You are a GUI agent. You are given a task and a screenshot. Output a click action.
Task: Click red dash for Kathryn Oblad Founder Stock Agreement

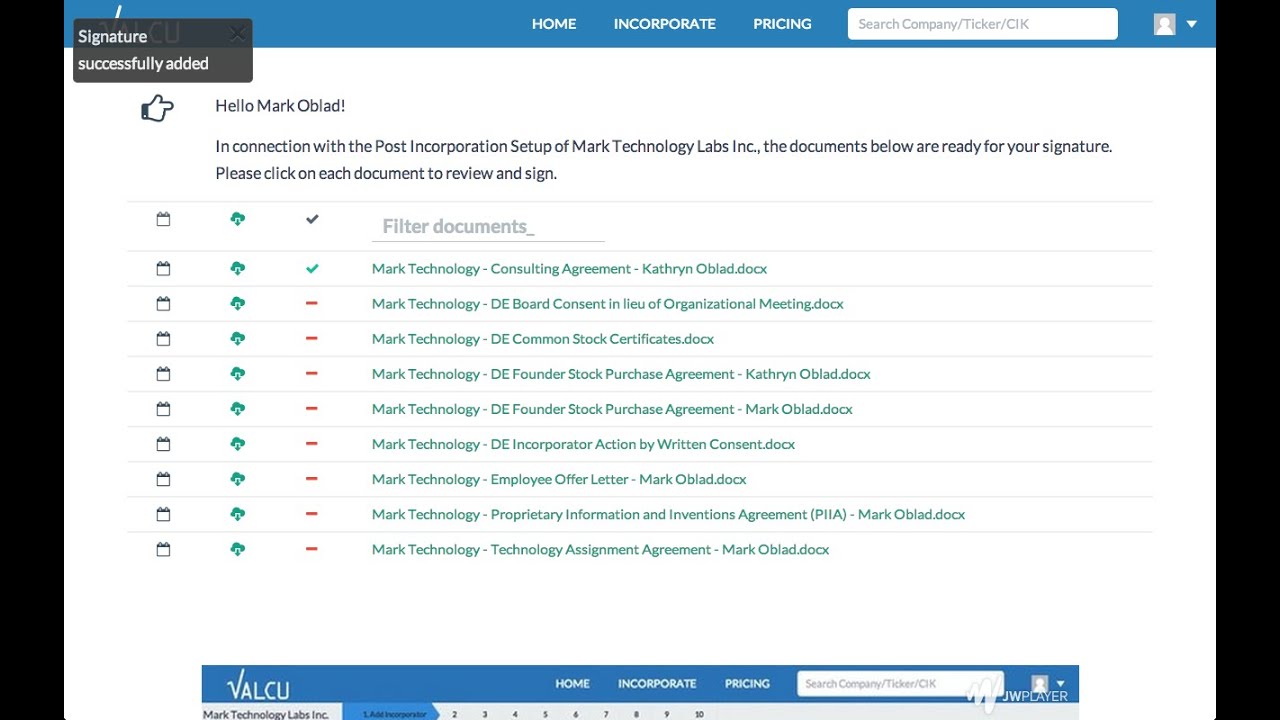coord(312,373)
